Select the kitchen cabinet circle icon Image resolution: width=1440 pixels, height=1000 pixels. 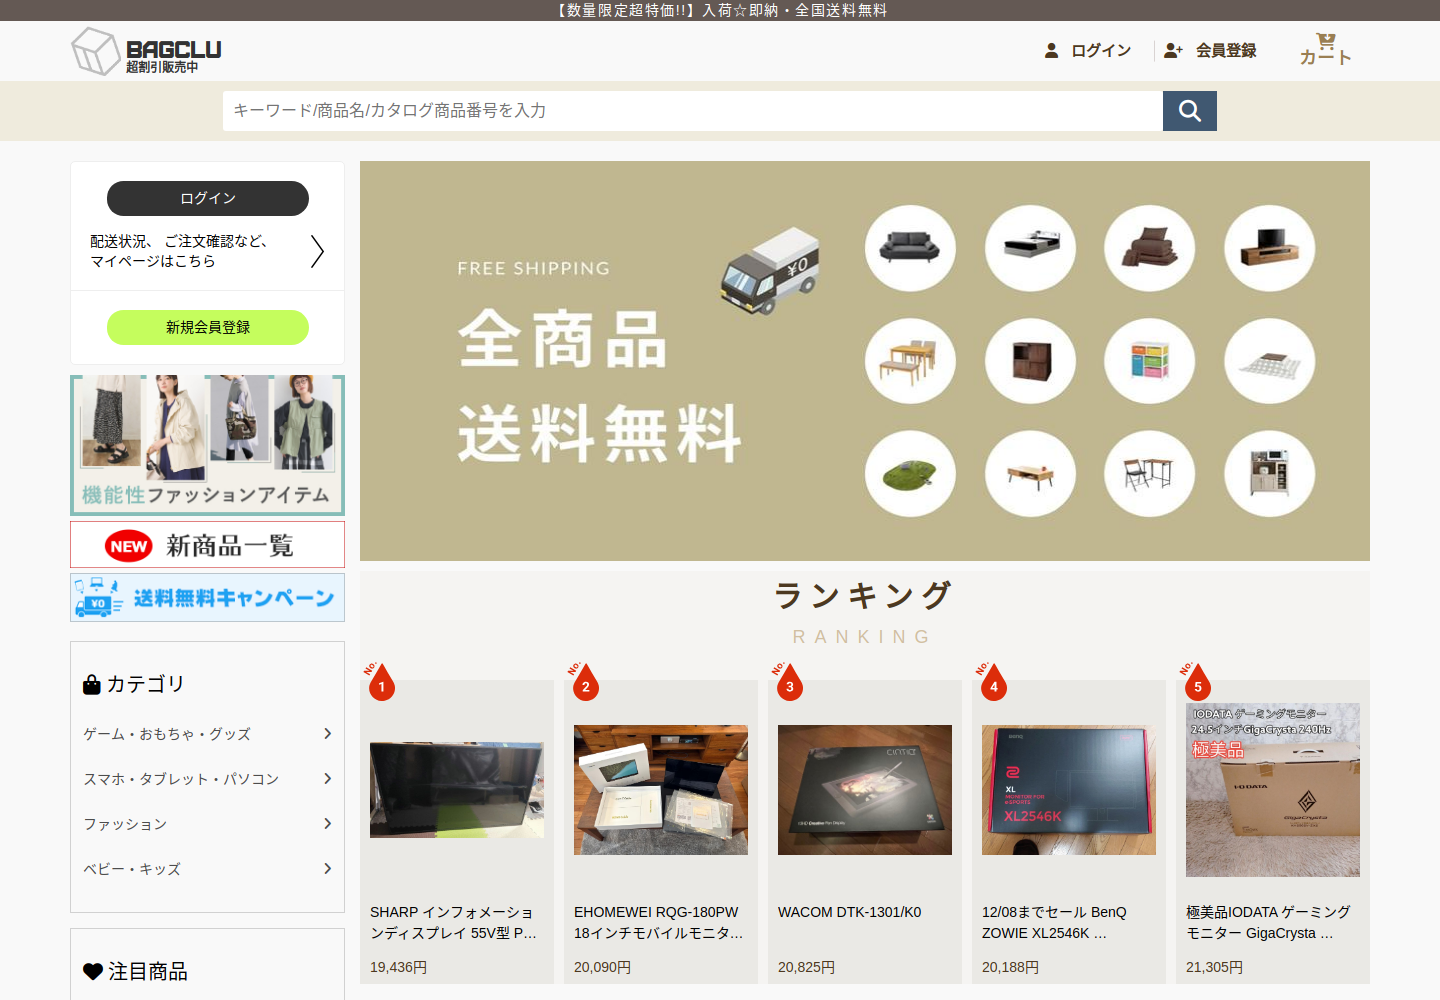(x=1269, y=474)
